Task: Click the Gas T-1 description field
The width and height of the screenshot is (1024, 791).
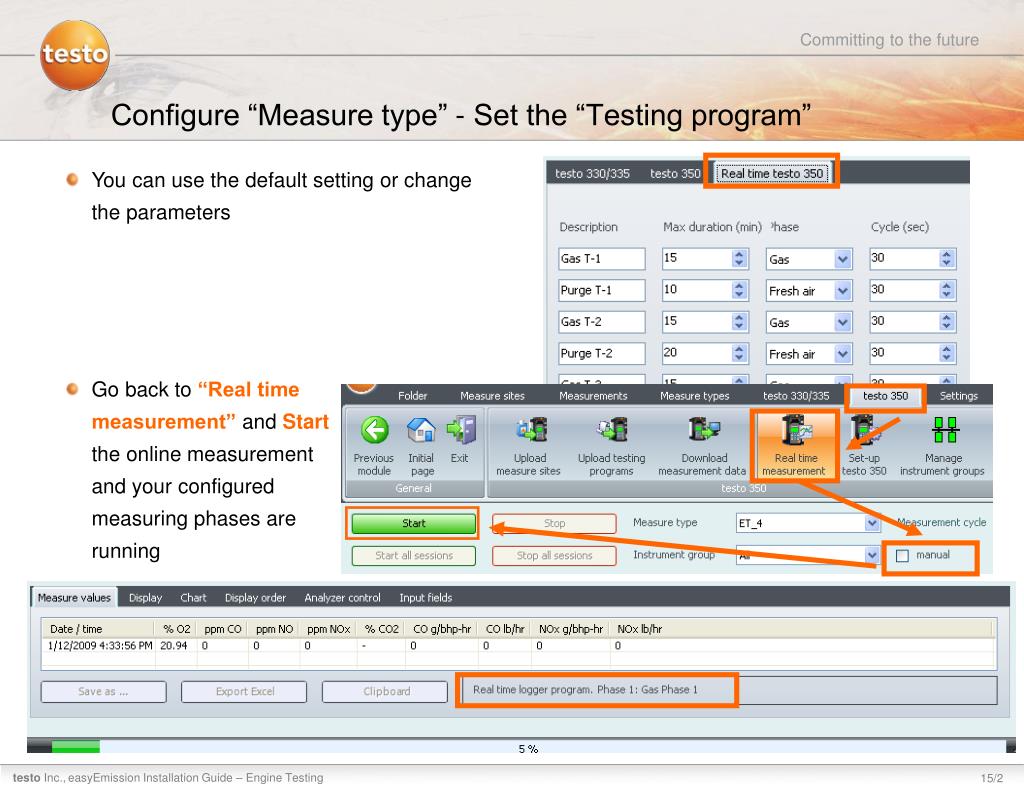Action: [x=601, y=259]
